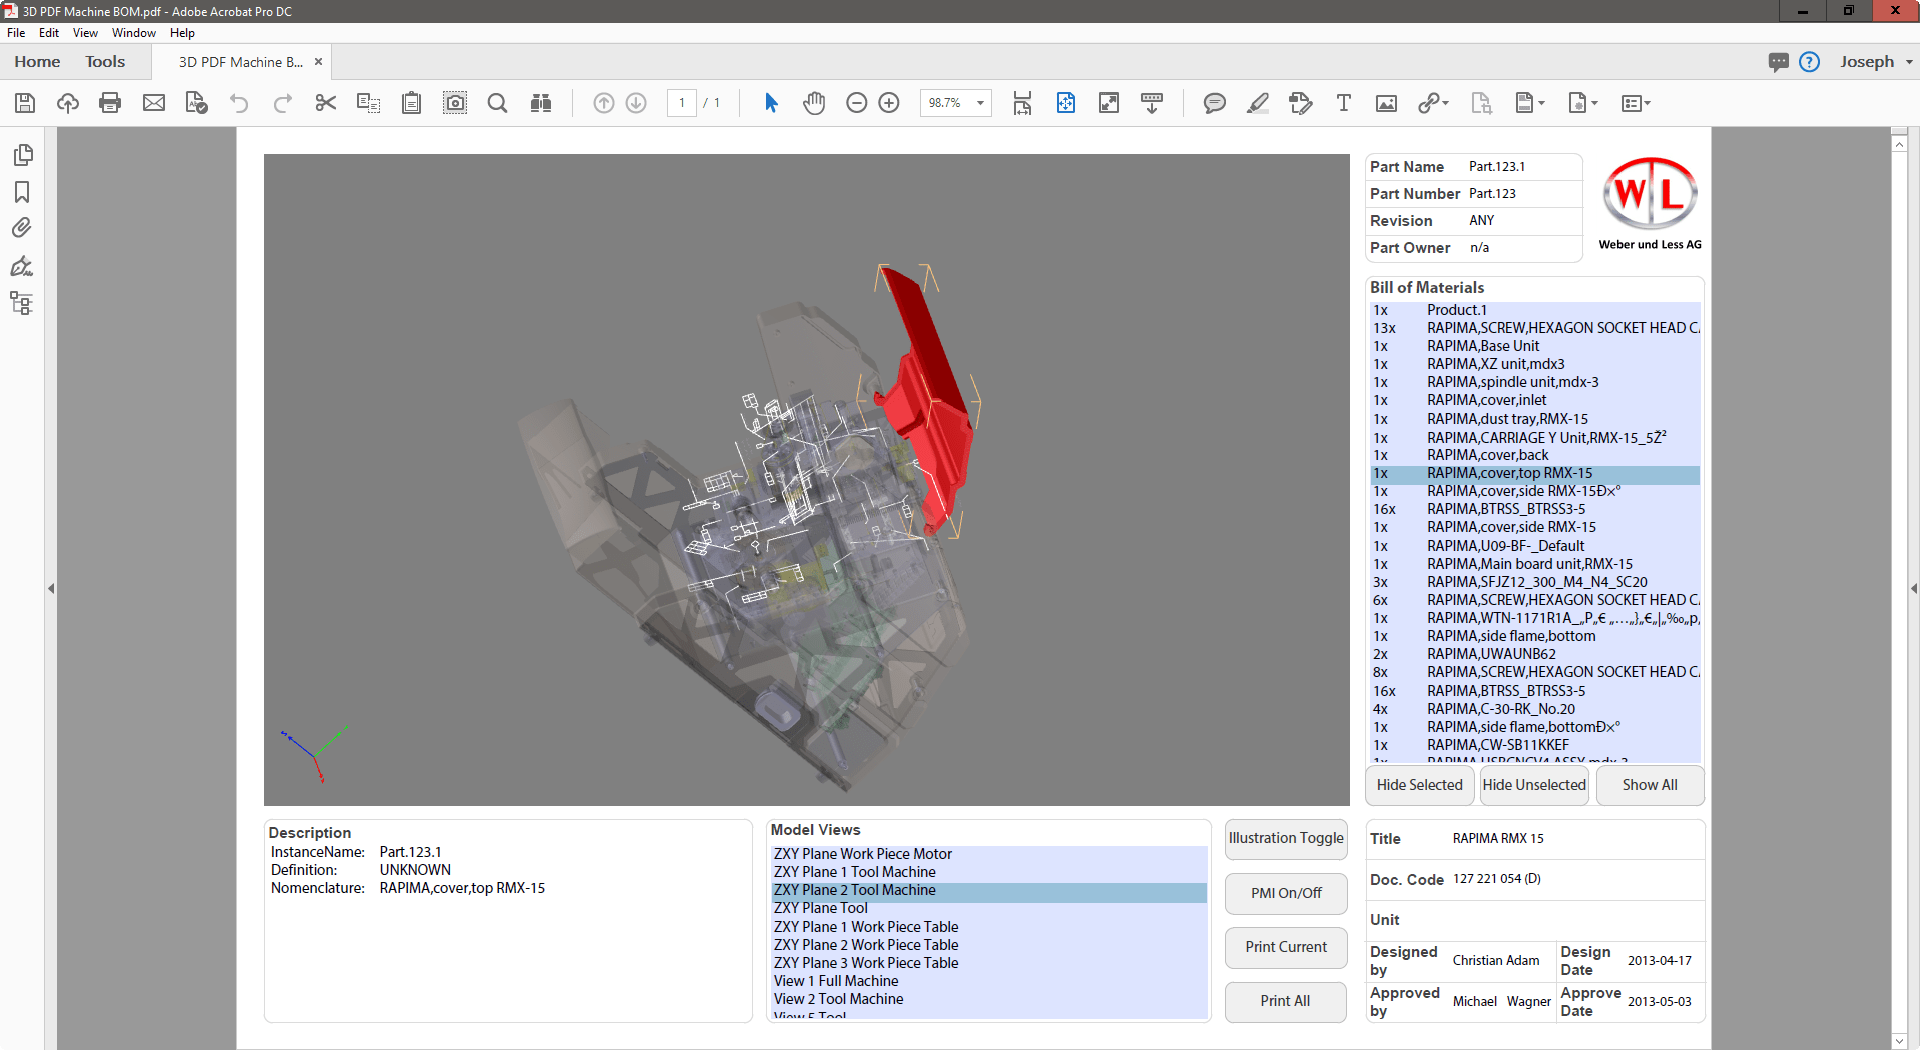Open the zoom percentage dropdown

pyautogui.click(x=980, y=103)
